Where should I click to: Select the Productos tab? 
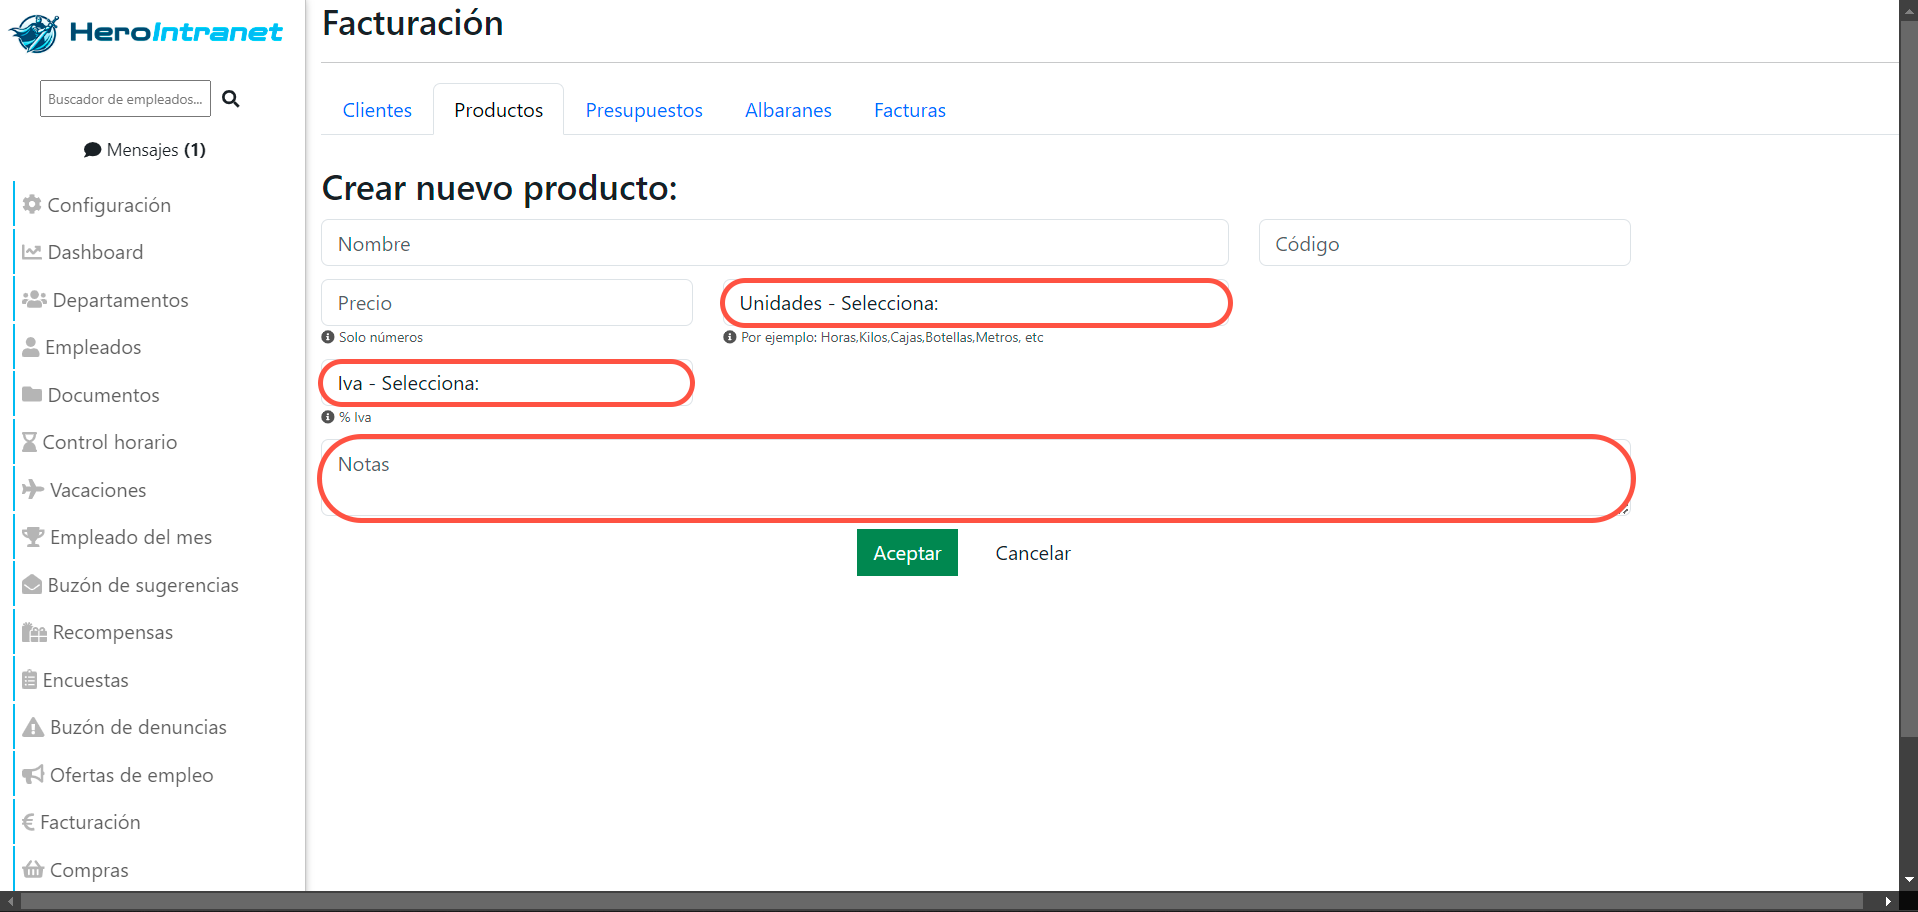click(498, 110)
